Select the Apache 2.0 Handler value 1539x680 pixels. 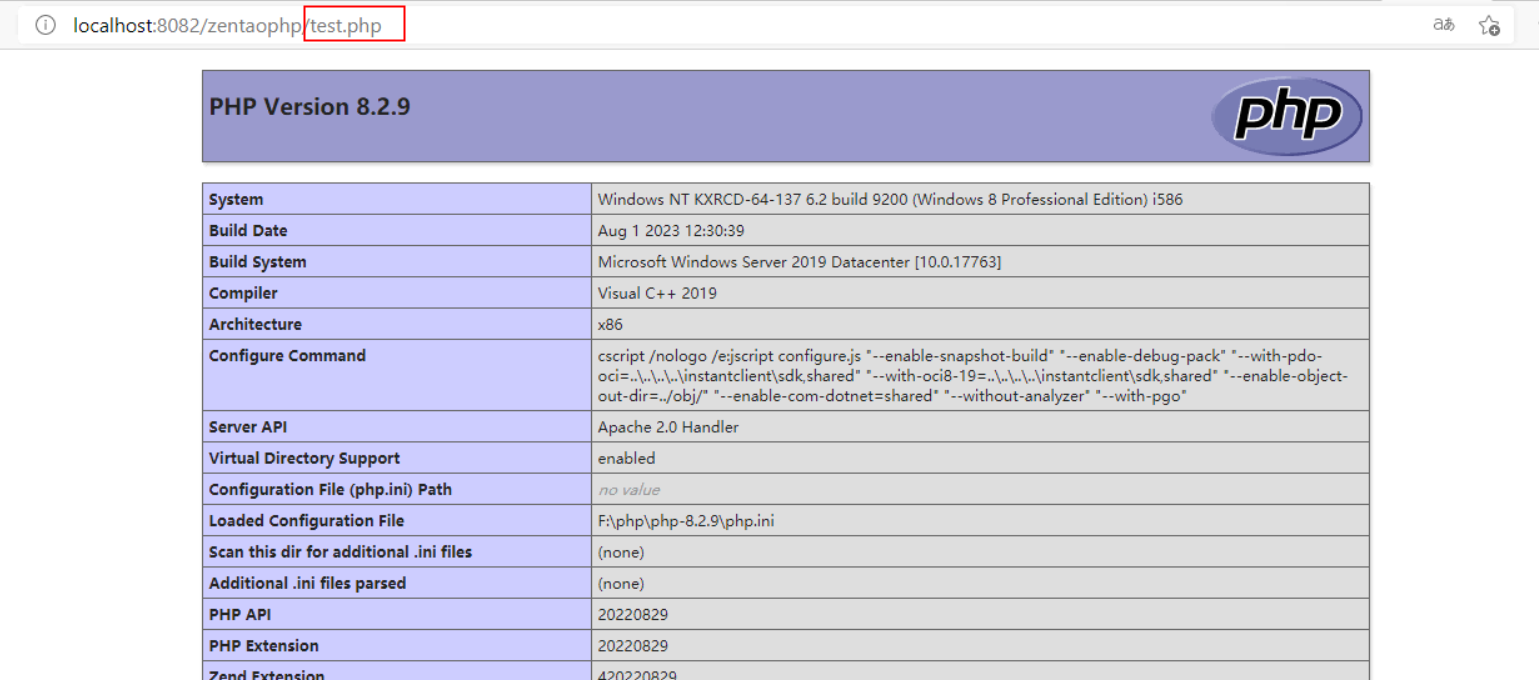click(668, 427)
